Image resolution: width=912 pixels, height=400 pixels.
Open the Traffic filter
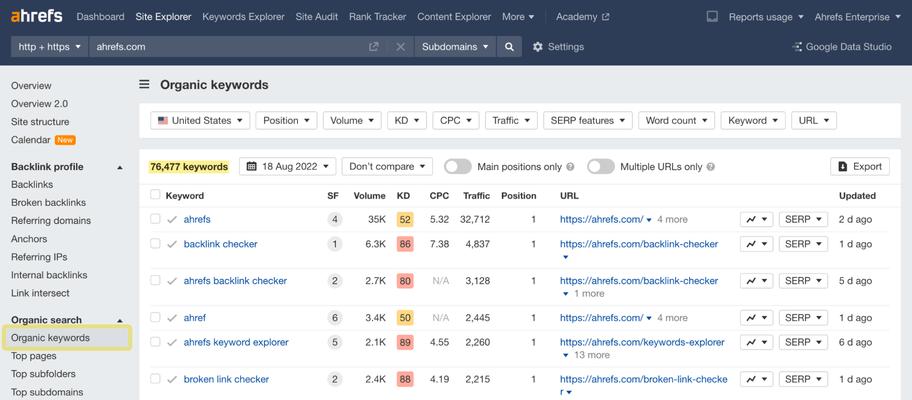tap(511, 120)
